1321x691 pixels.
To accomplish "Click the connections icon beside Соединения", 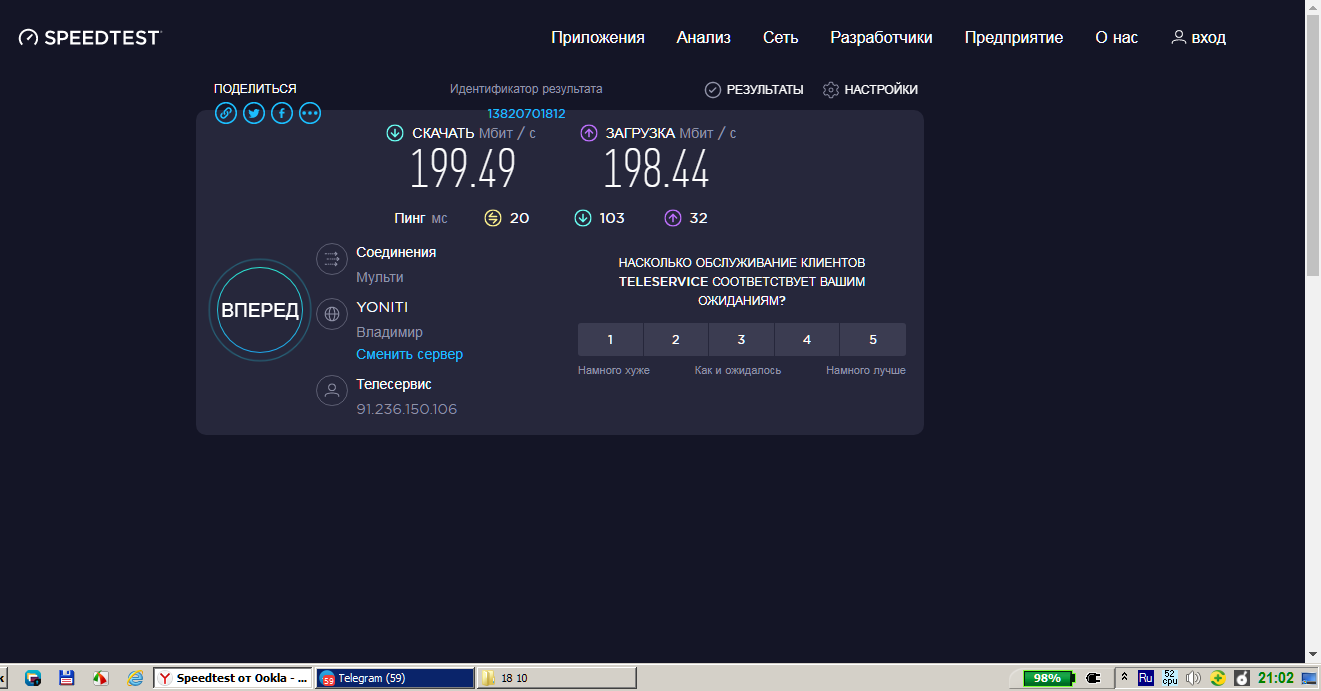I will coord(332,259).
